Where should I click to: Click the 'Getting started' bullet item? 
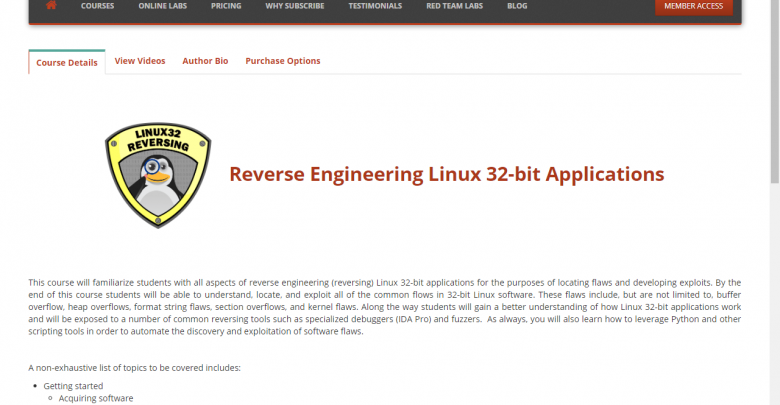(73, 386)
